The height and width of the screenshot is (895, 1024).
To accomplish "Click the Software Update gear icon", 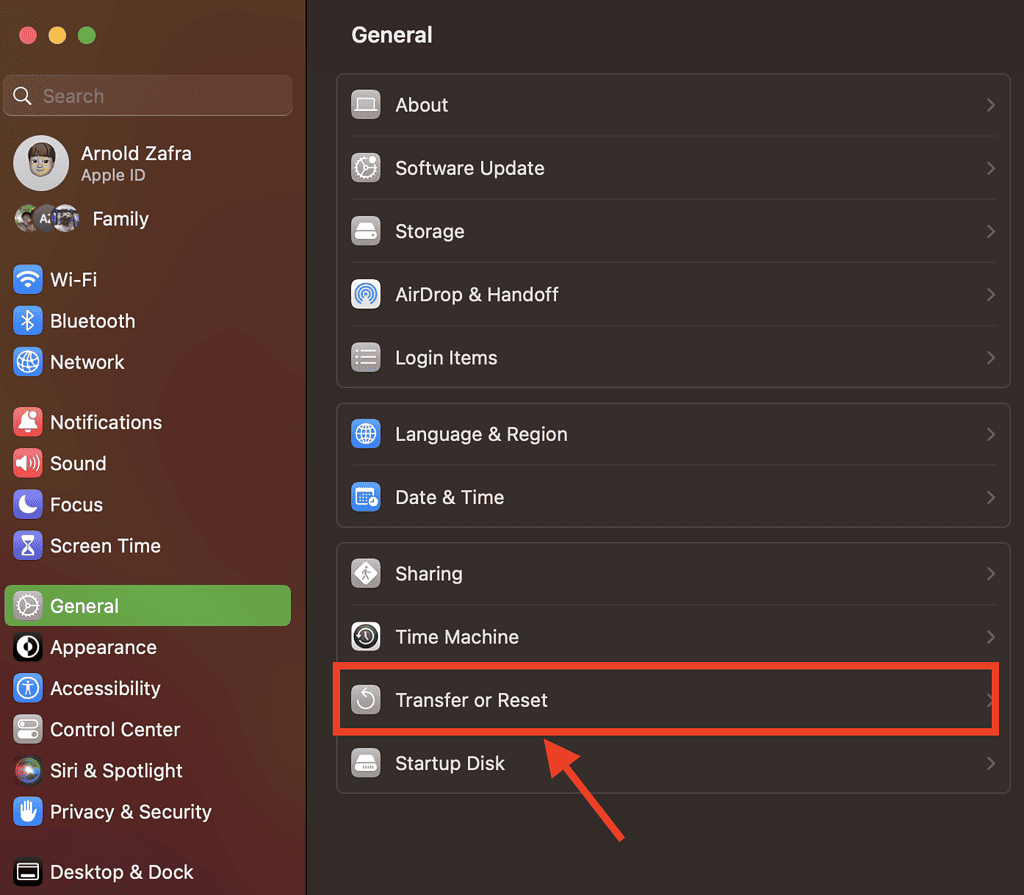I will click(365, 168).
